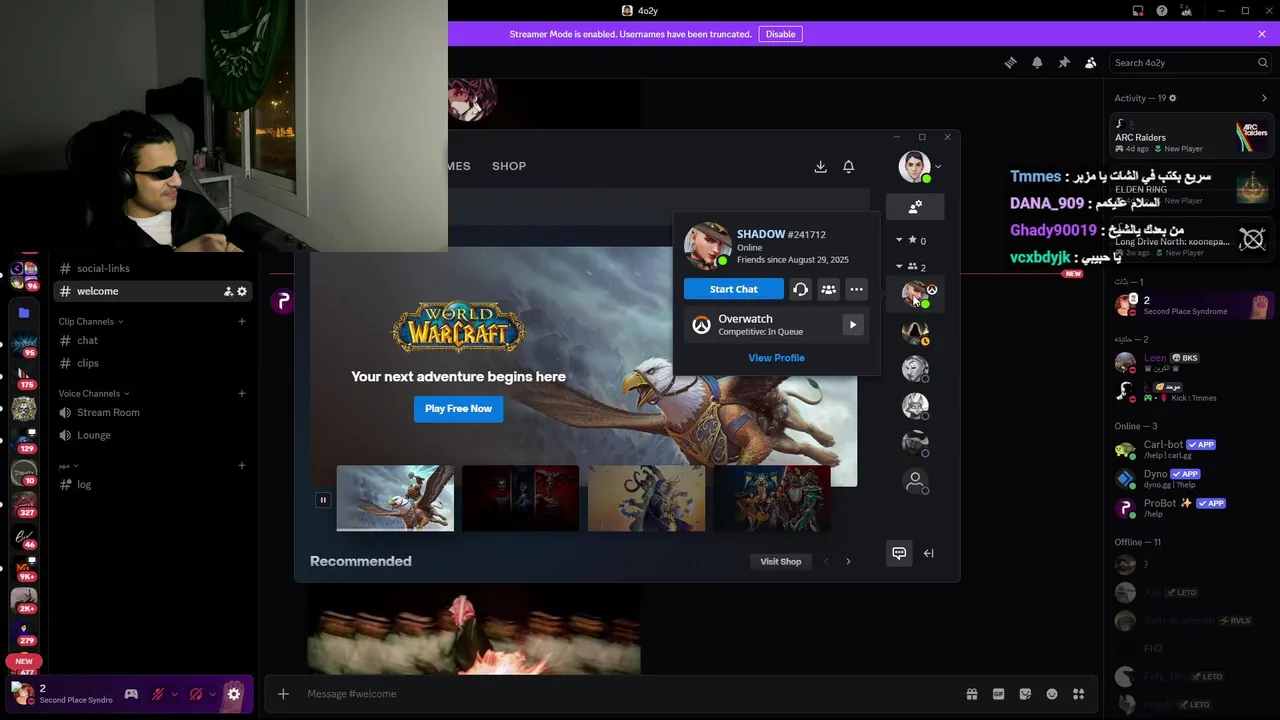Open Battle.net notifications bell
This screenshot has height=720, width=1280.
(848, 166)
